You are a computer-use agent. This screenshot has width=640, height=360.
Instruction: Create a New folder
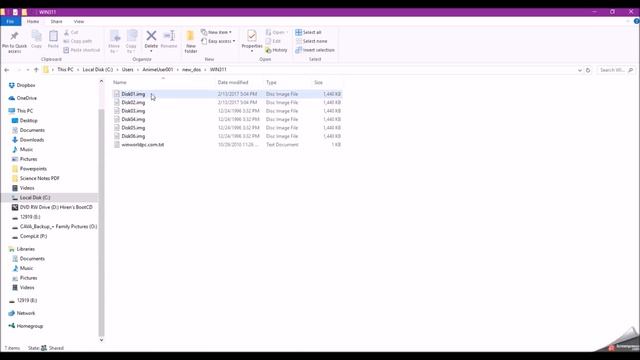point(191,41)
